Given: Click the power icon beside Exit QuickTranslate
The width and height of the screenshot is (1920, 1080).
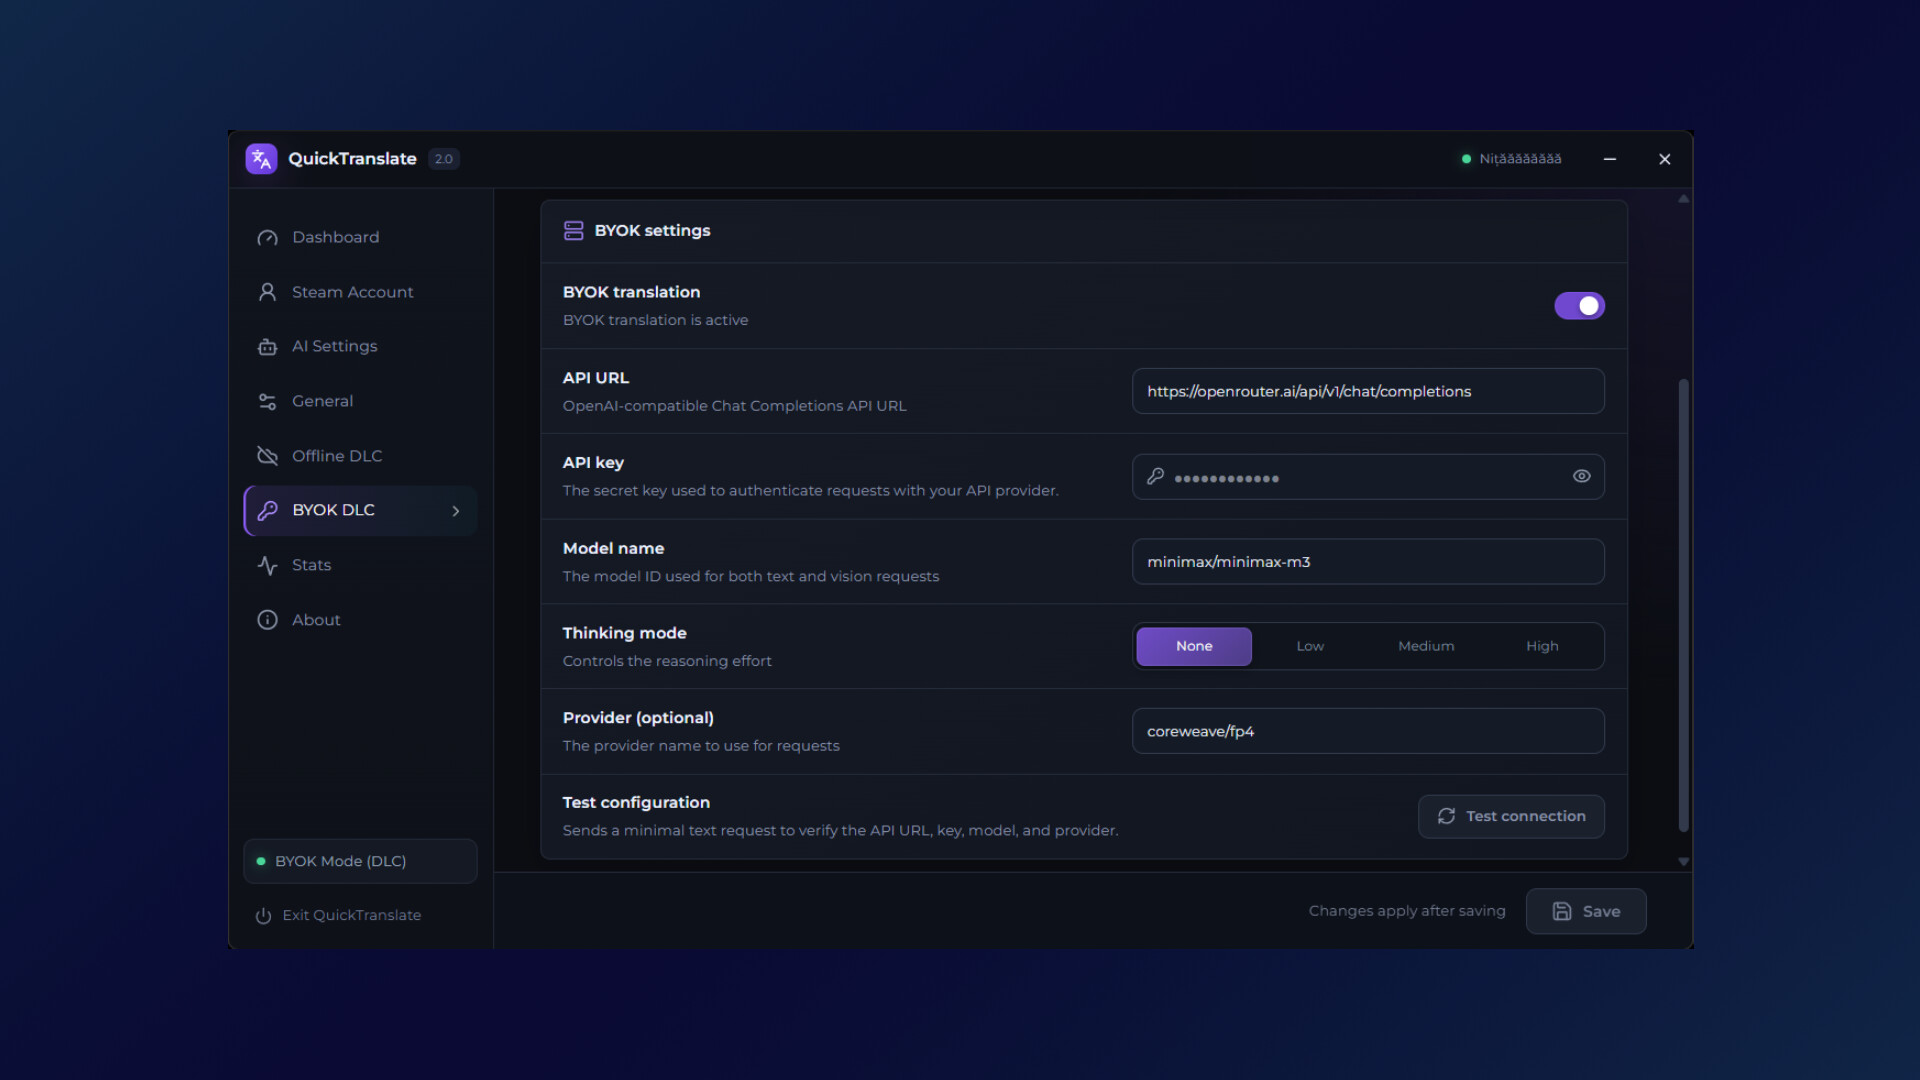Looking at the screenshot, I should [x=263, y=916].
